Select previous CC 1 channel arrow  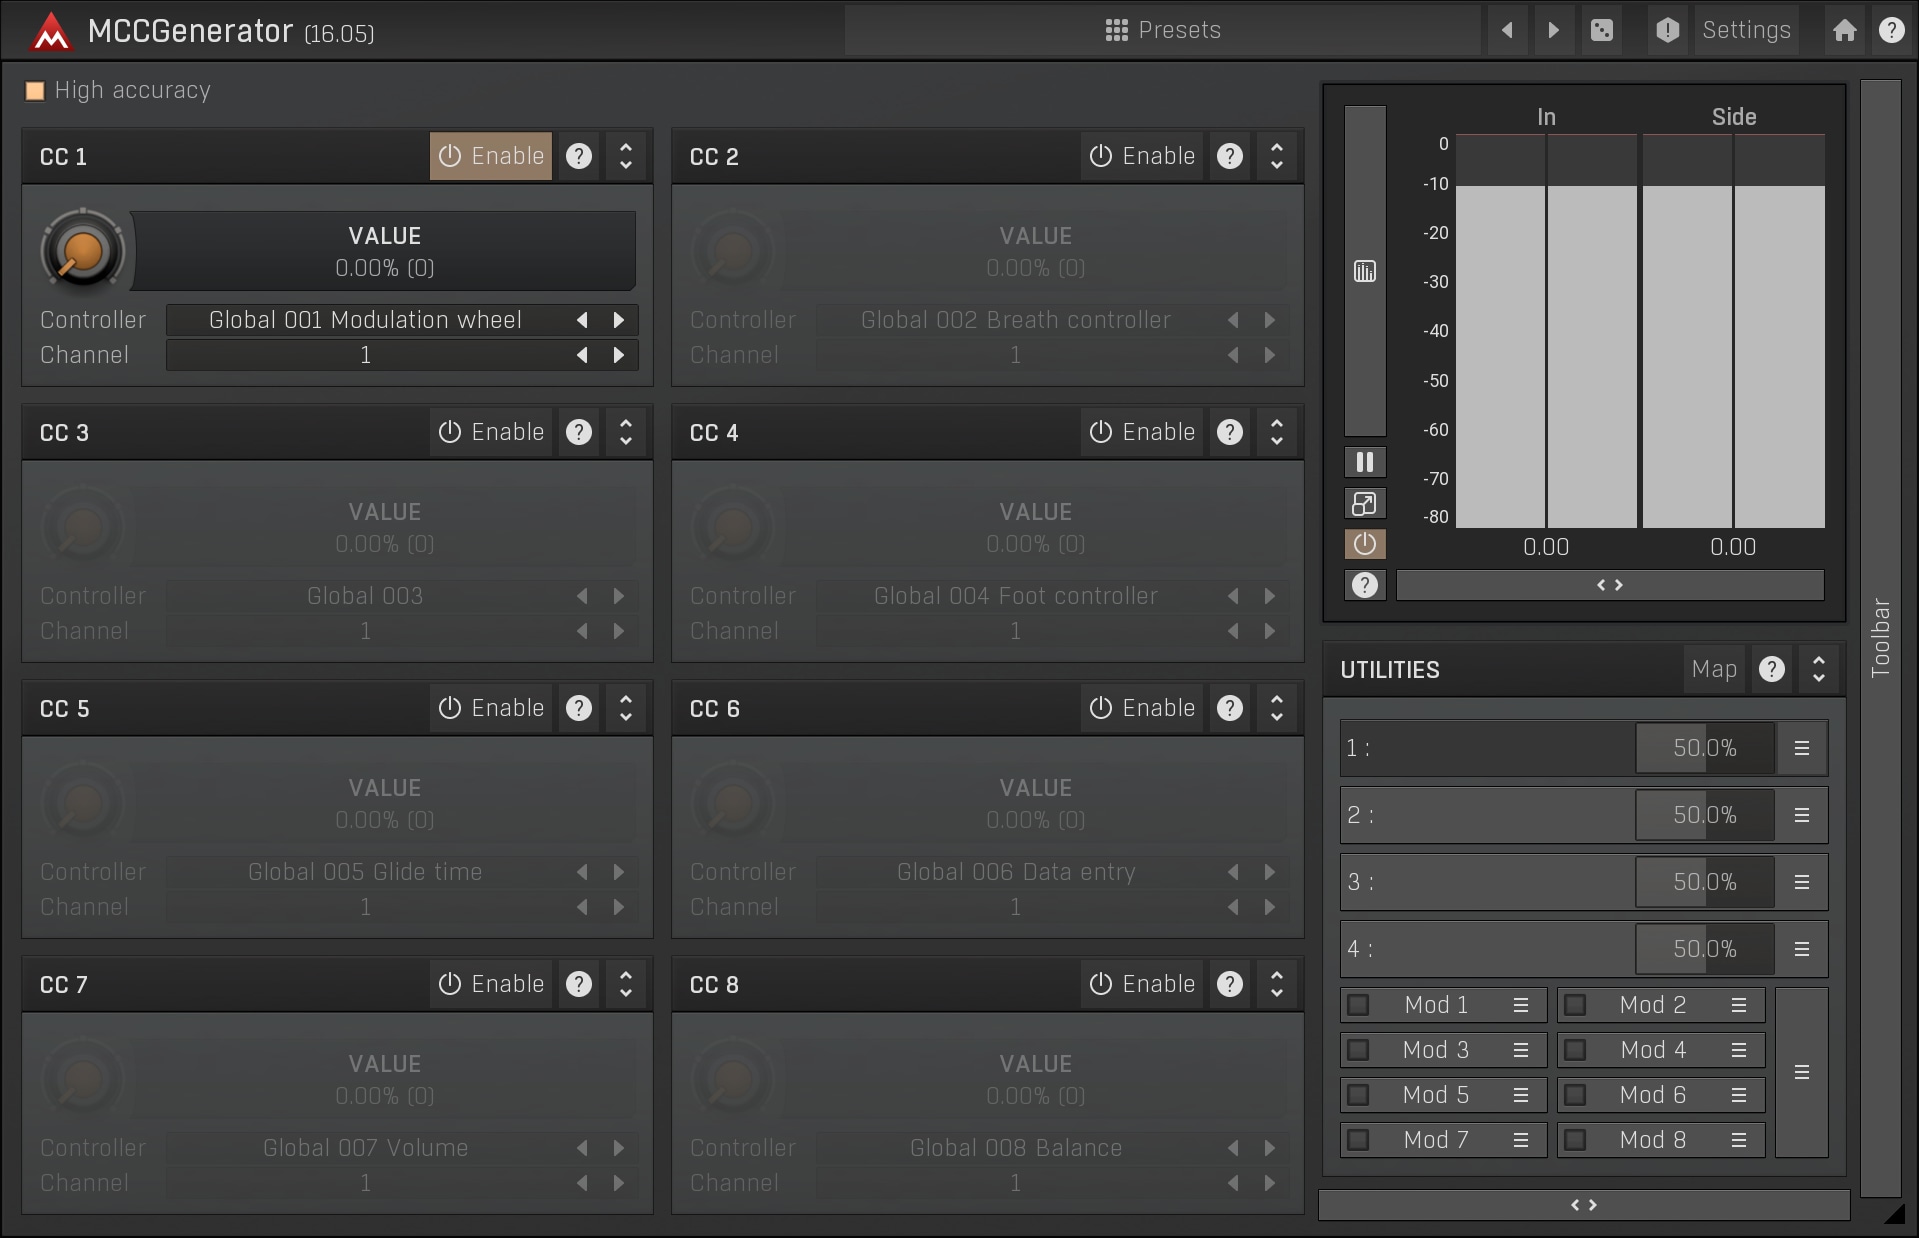click(582, 355)
